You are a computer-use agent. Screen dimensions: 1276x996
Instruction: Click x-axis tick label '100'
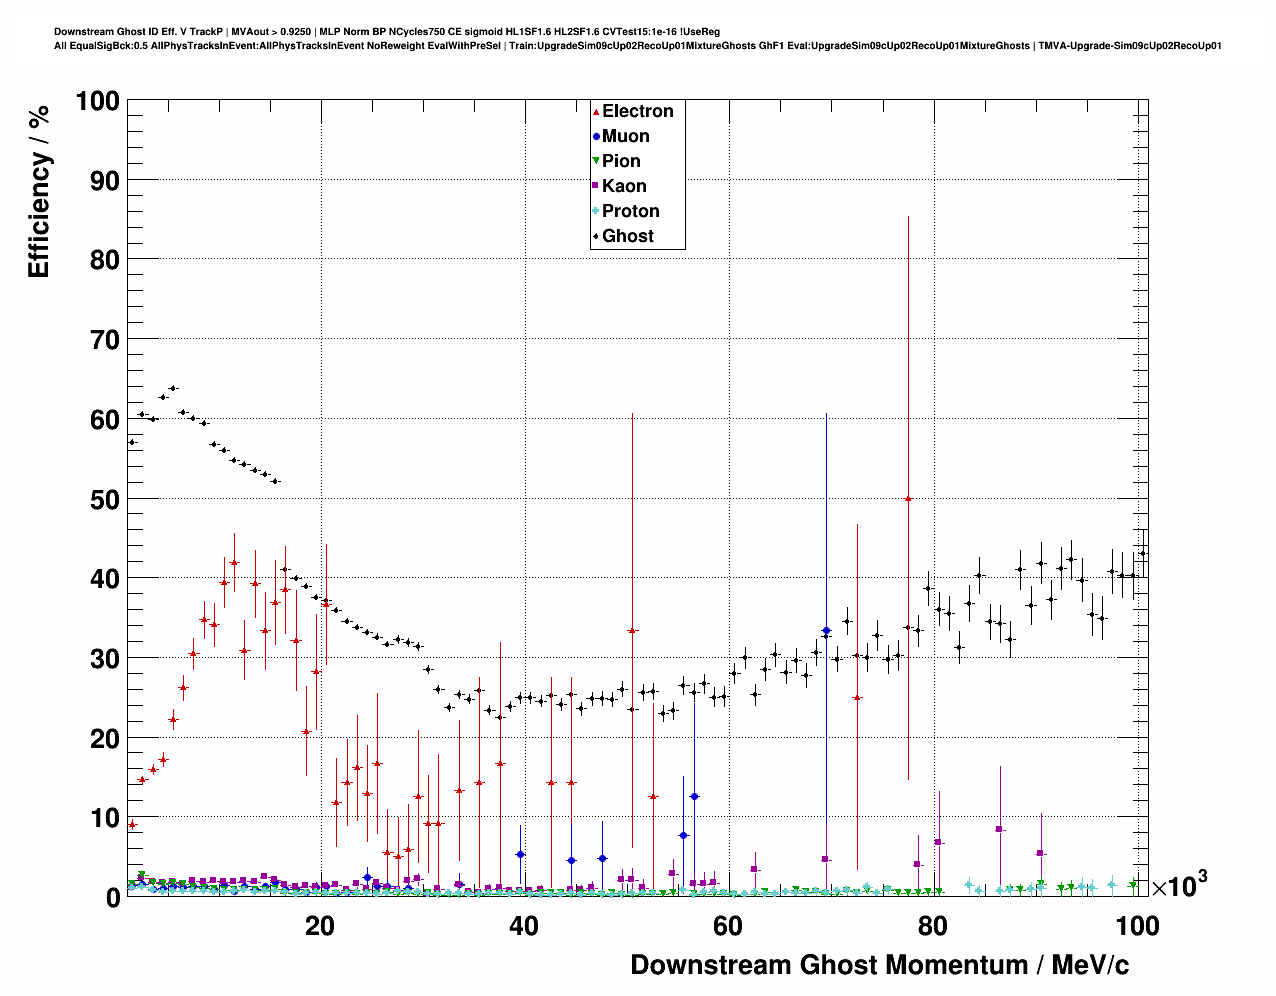1137,926
